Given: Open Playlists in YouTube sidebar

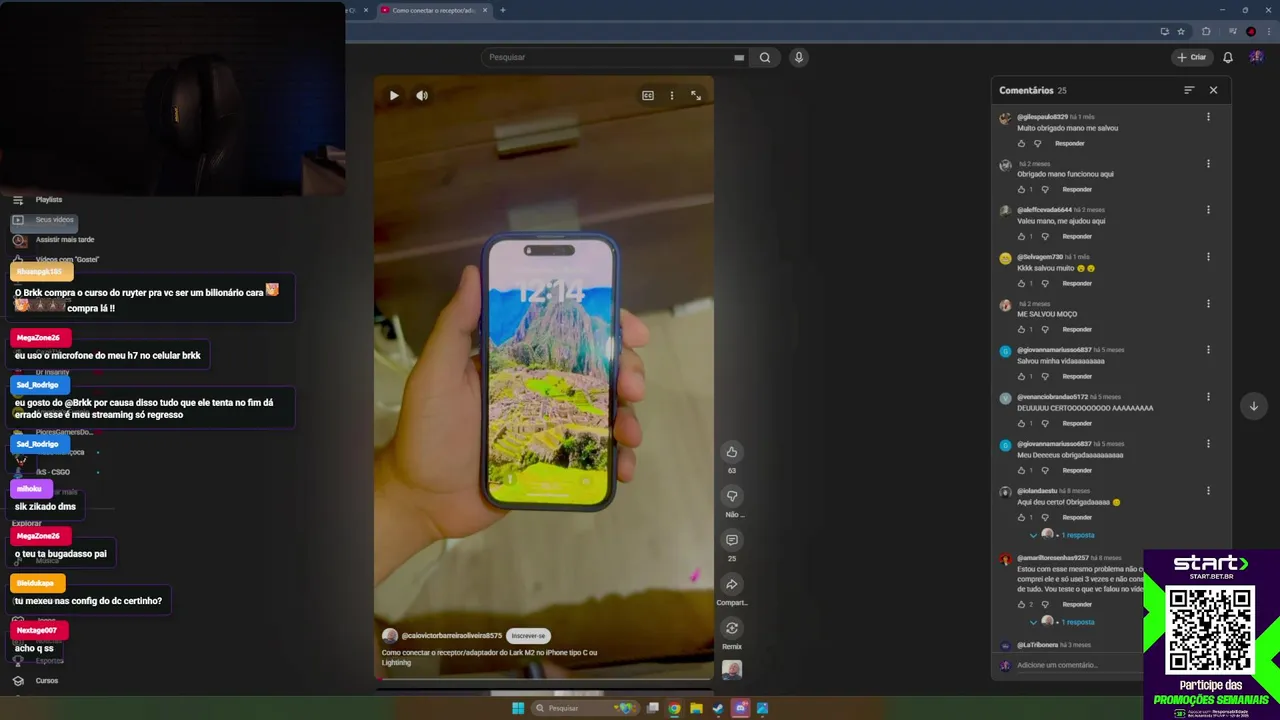Looking at the screenshot, I should [48, 200].
